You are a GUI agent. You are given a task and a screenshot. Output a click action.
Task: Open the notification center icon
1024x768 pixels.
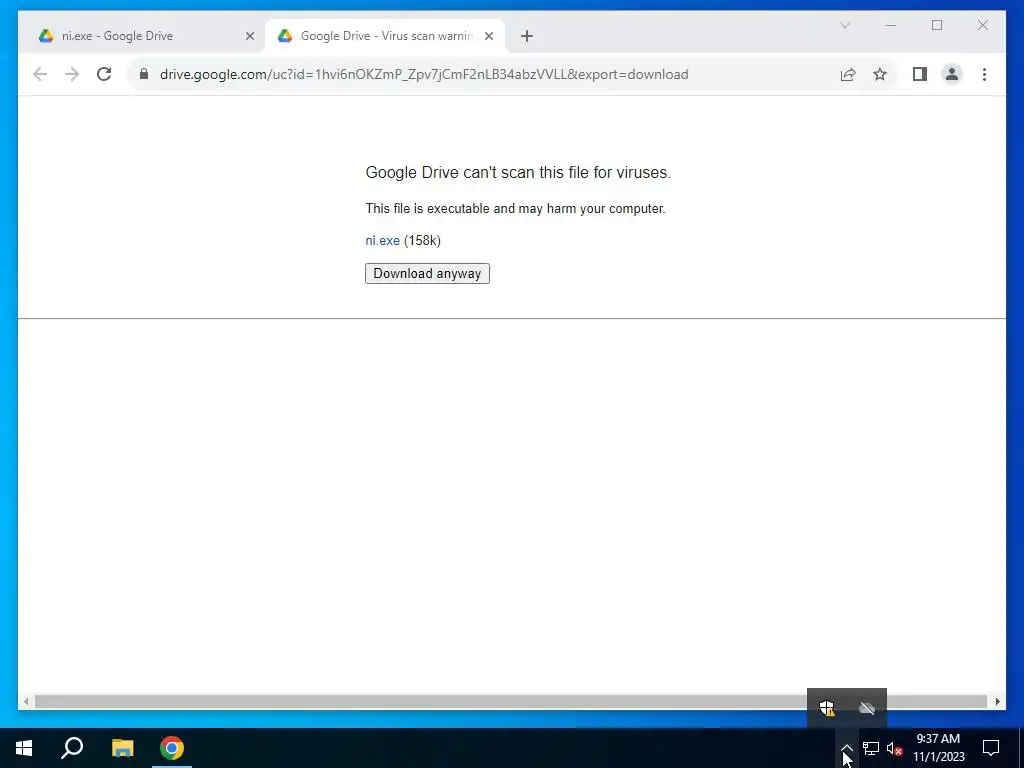[991, 748]
